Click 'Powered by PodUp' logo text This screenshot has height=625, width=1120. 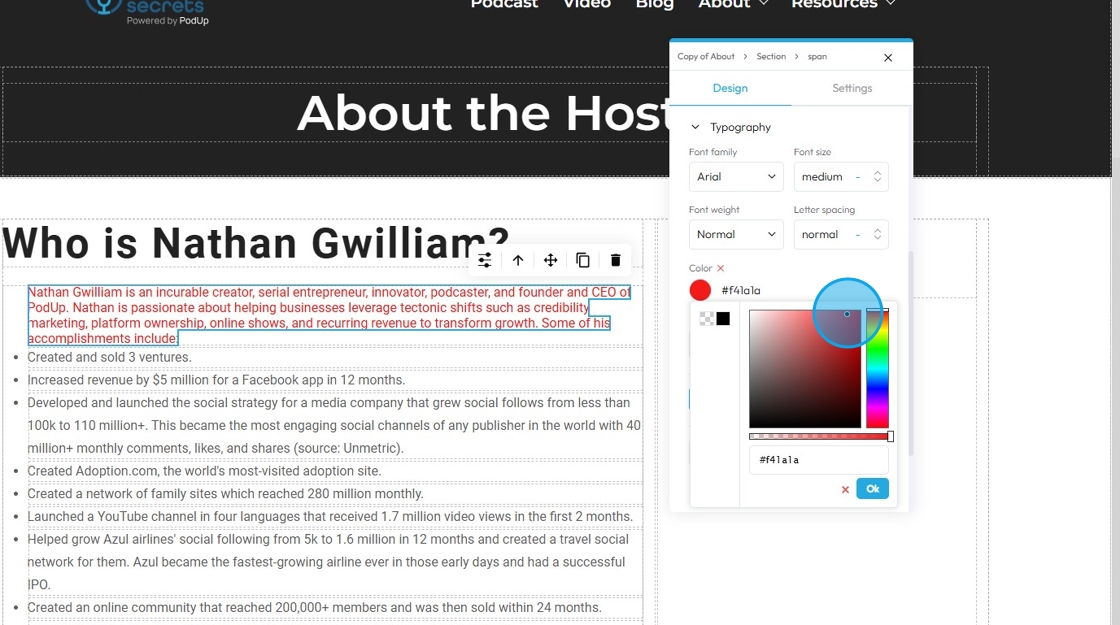tap(168, 21)
